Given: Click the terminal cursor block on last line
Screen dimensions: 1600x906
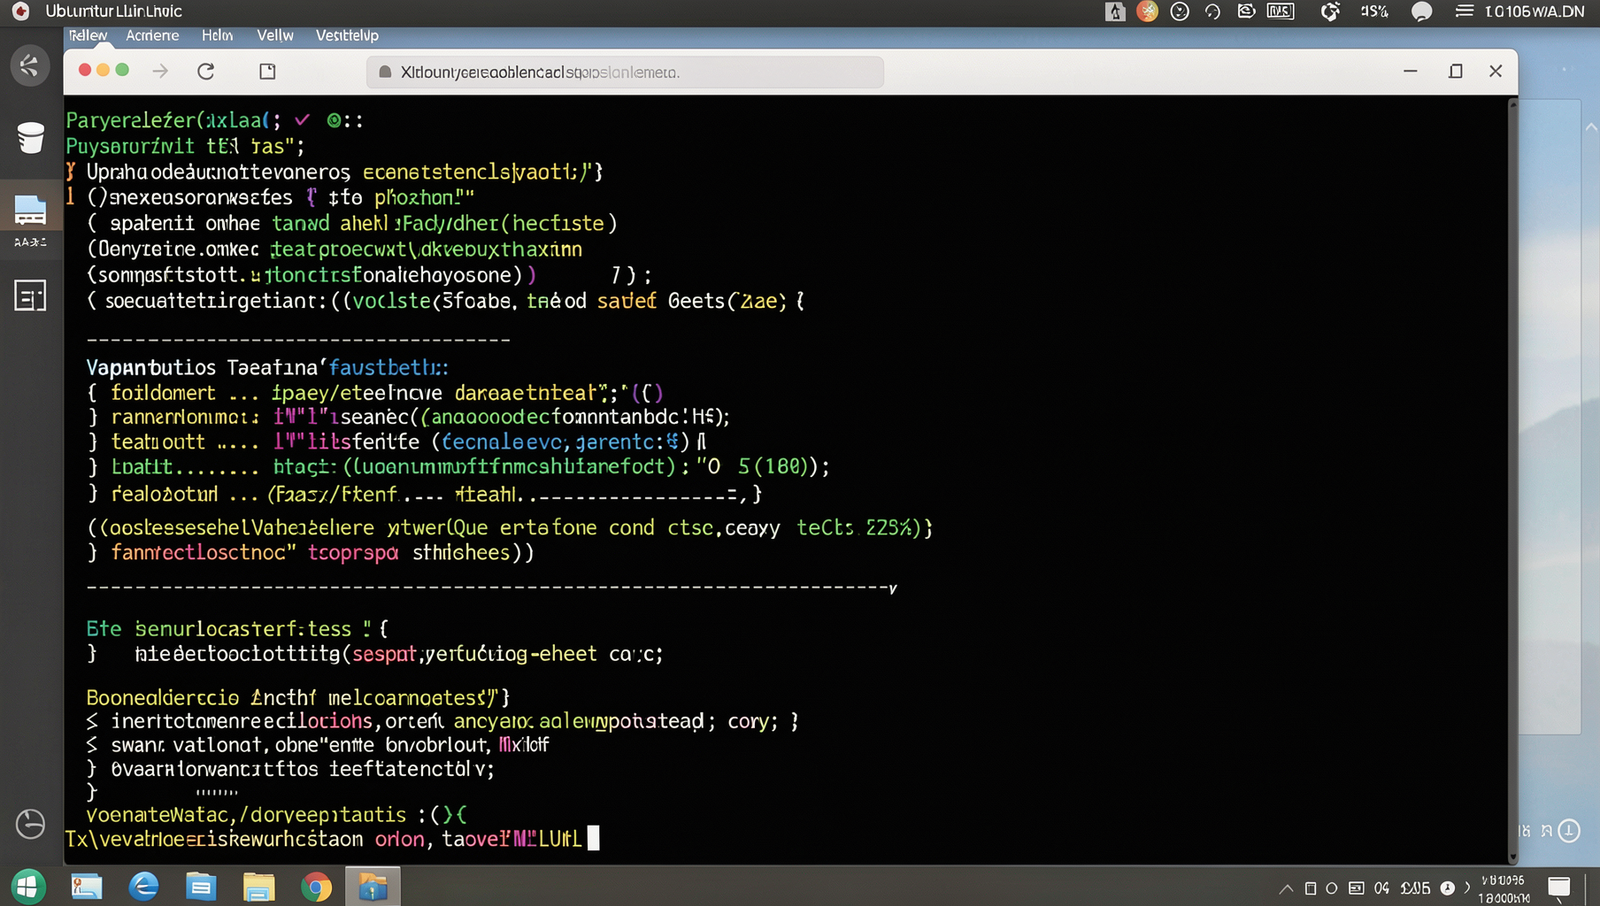Looking at the screenshot, I should 593,838.
